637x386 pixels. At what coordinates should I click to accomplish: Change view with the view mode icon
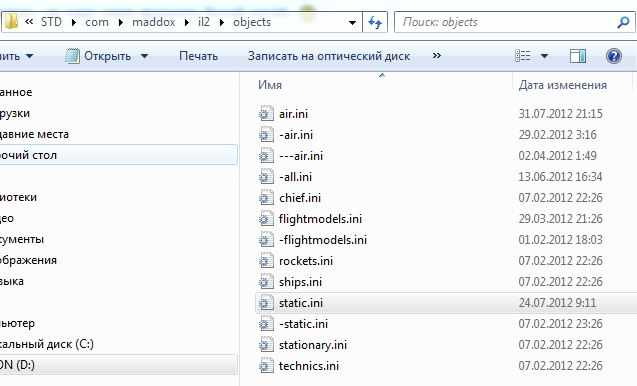click(x=522, y=56)
